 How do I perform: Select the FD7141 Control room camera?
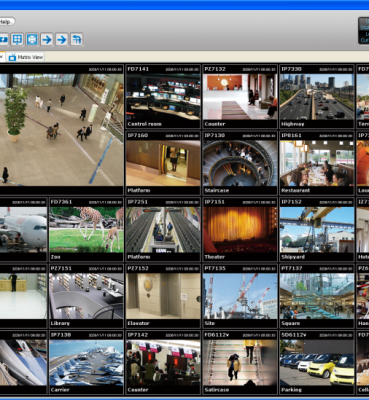click(x=163, y=97)
